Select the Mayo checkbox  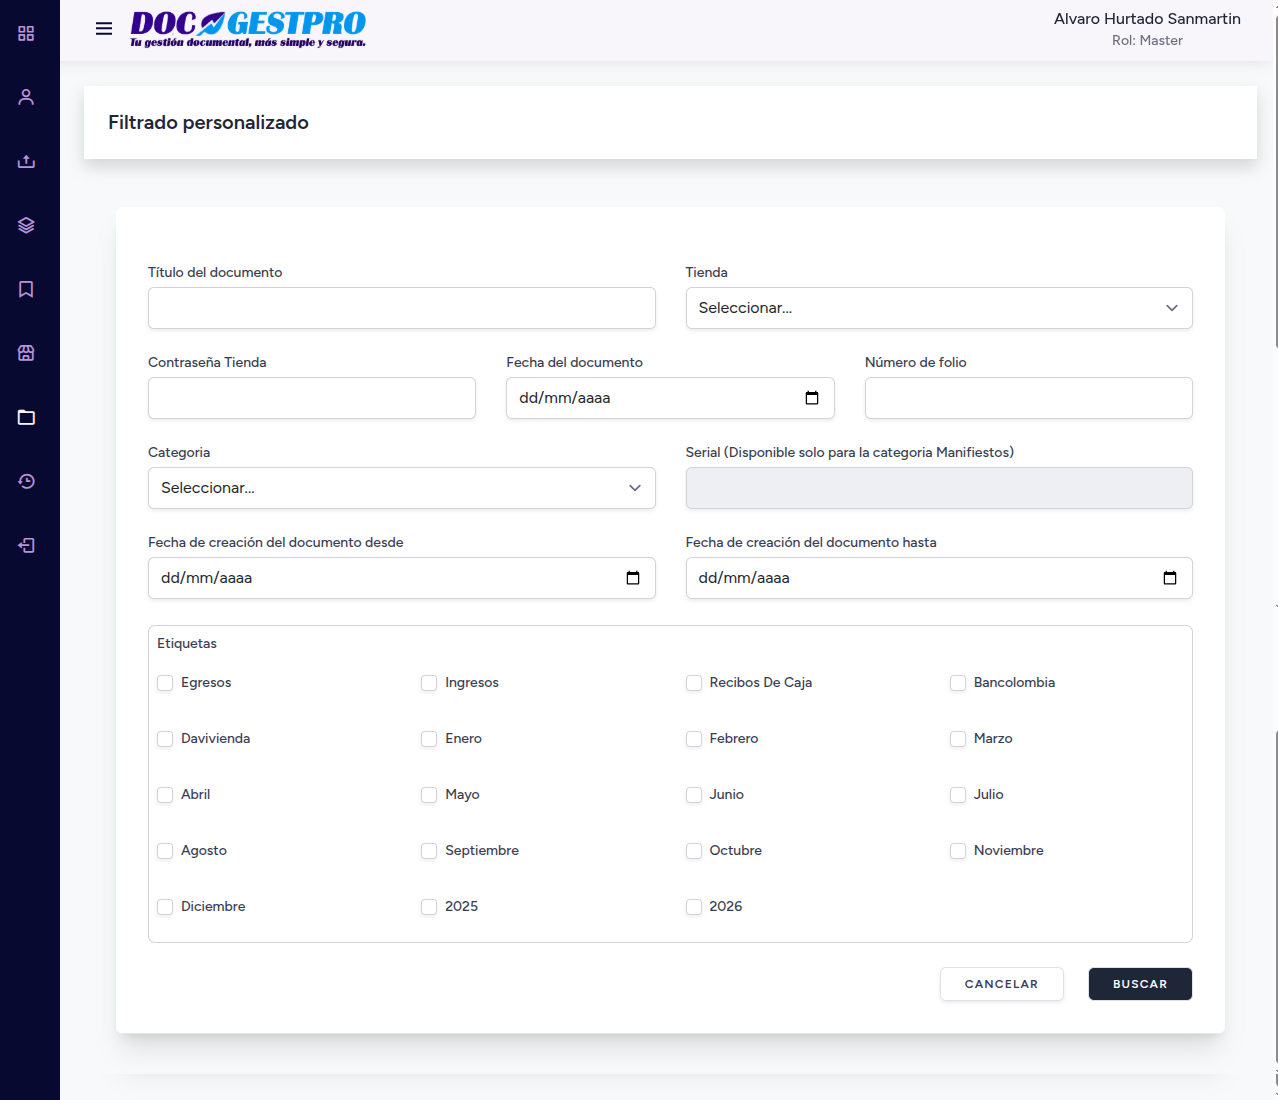pos(429,795)
